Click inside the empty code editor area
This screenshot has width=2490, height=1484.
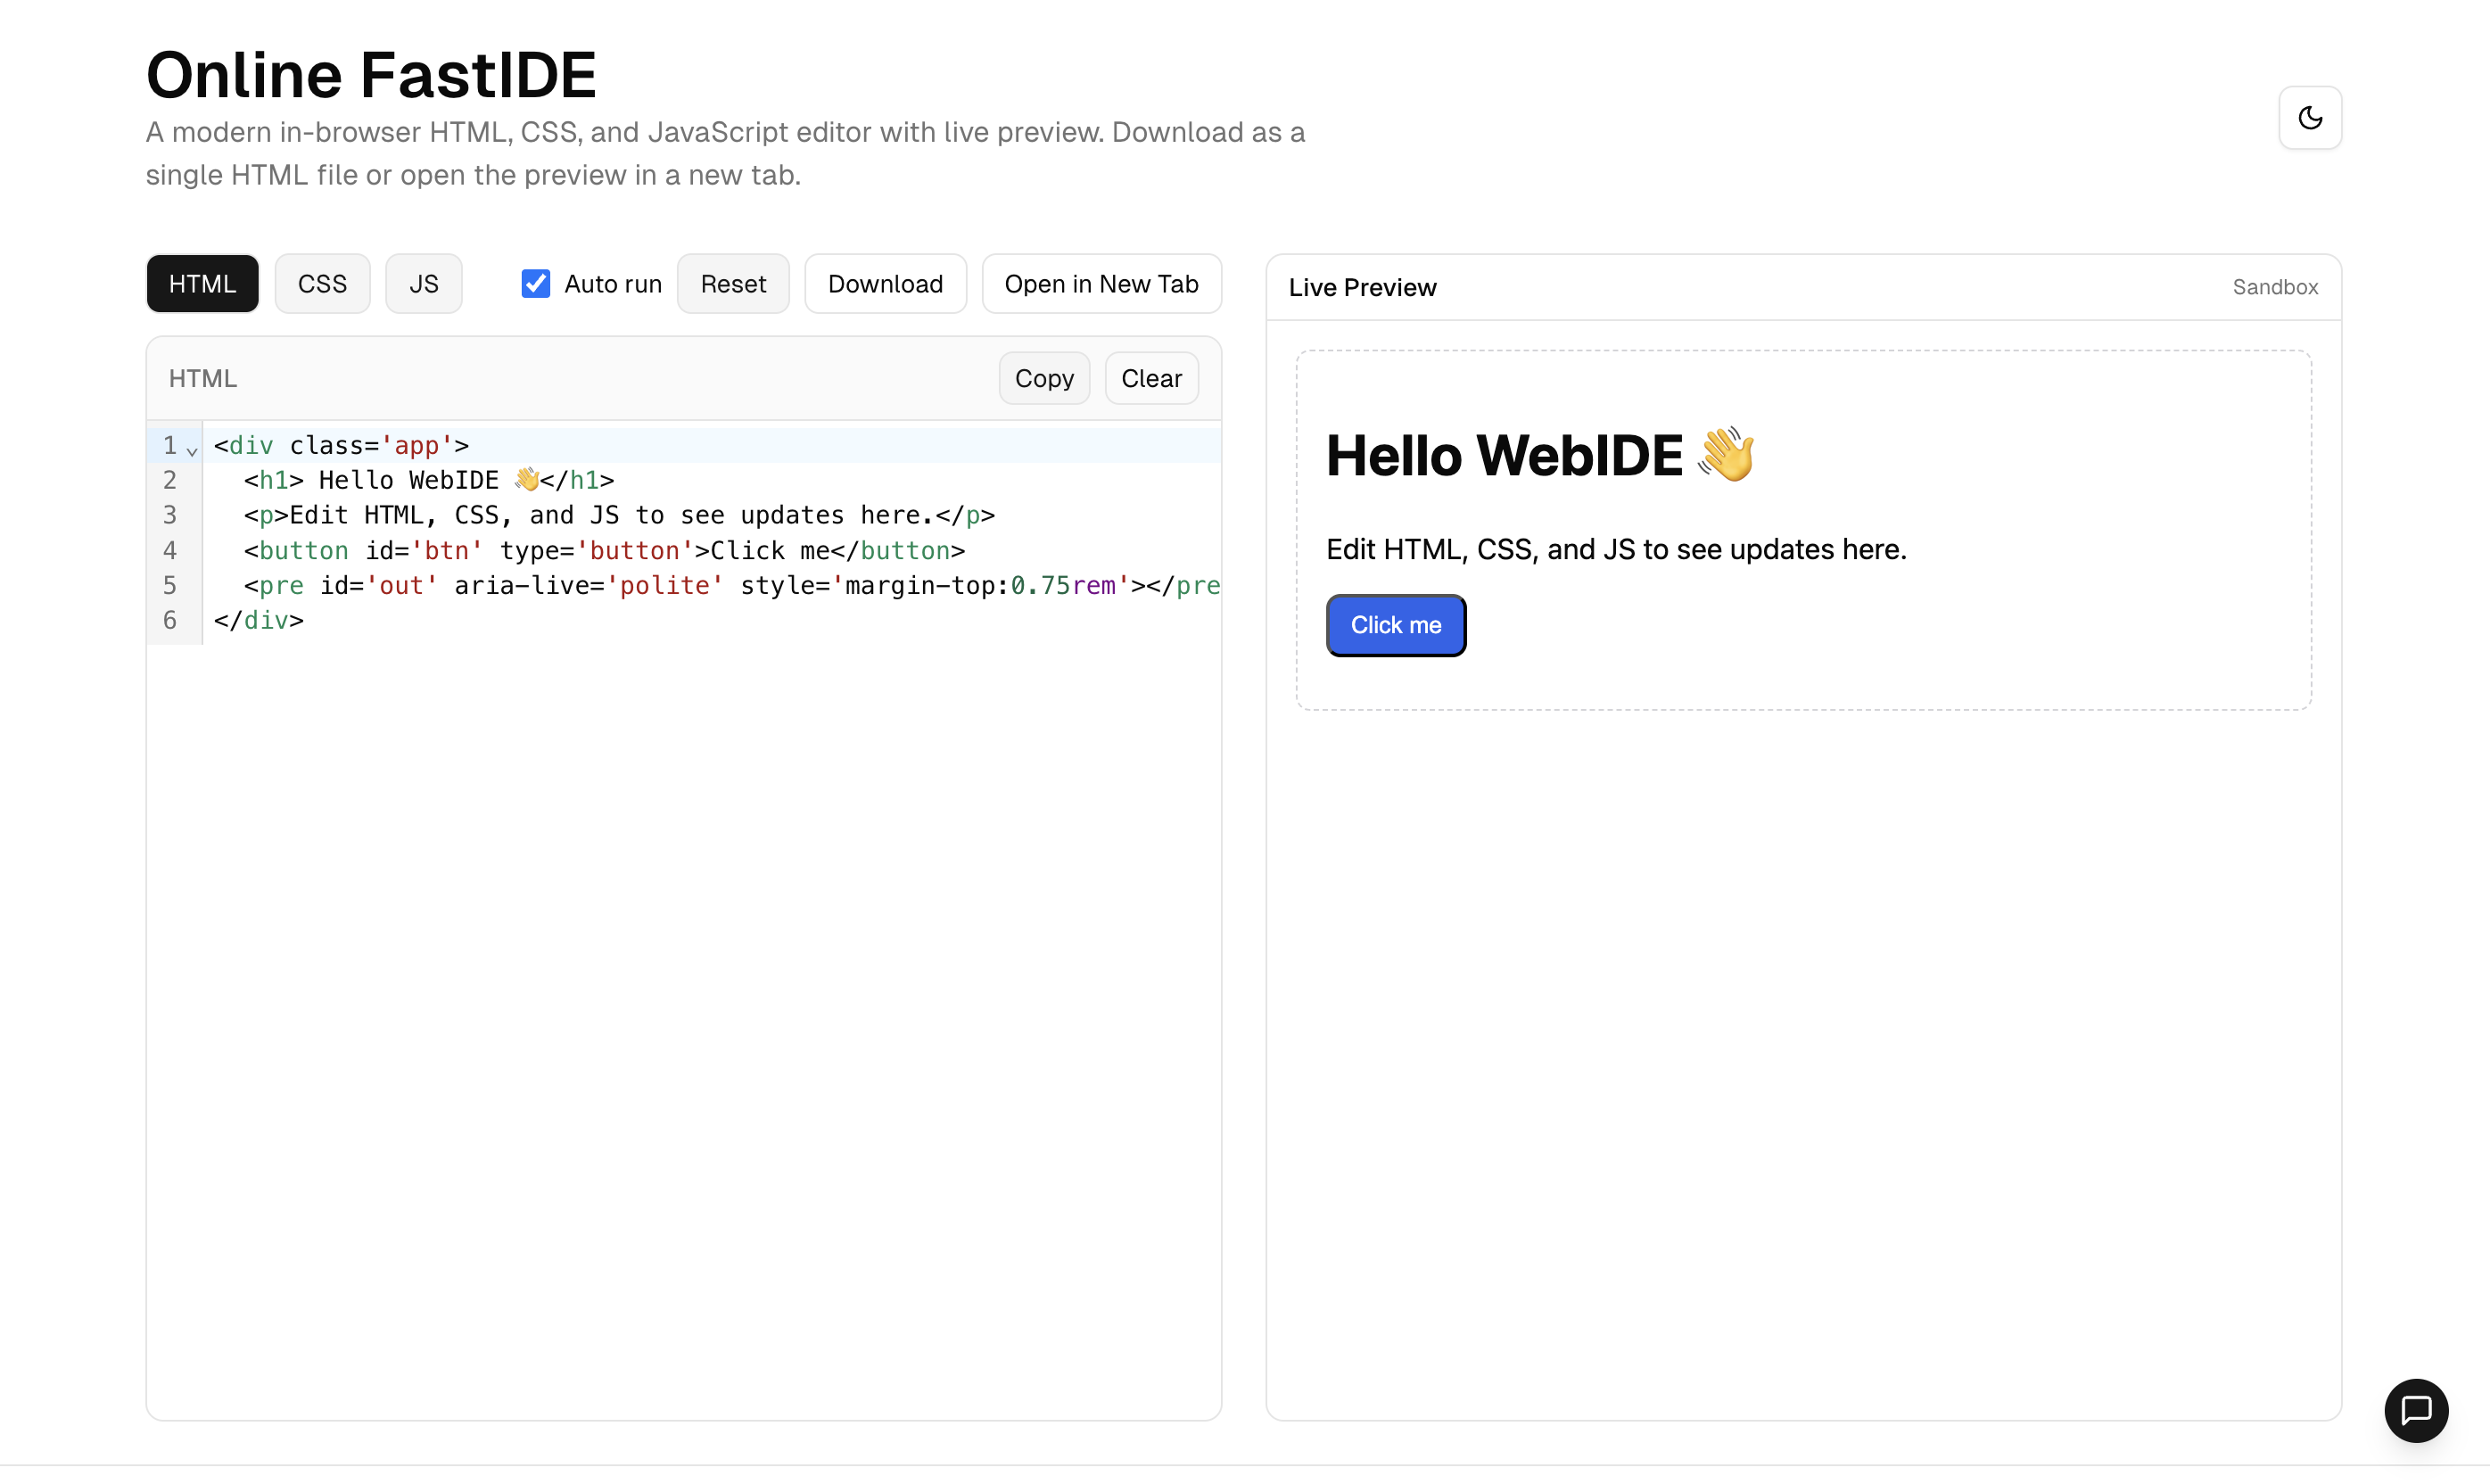684,1000
